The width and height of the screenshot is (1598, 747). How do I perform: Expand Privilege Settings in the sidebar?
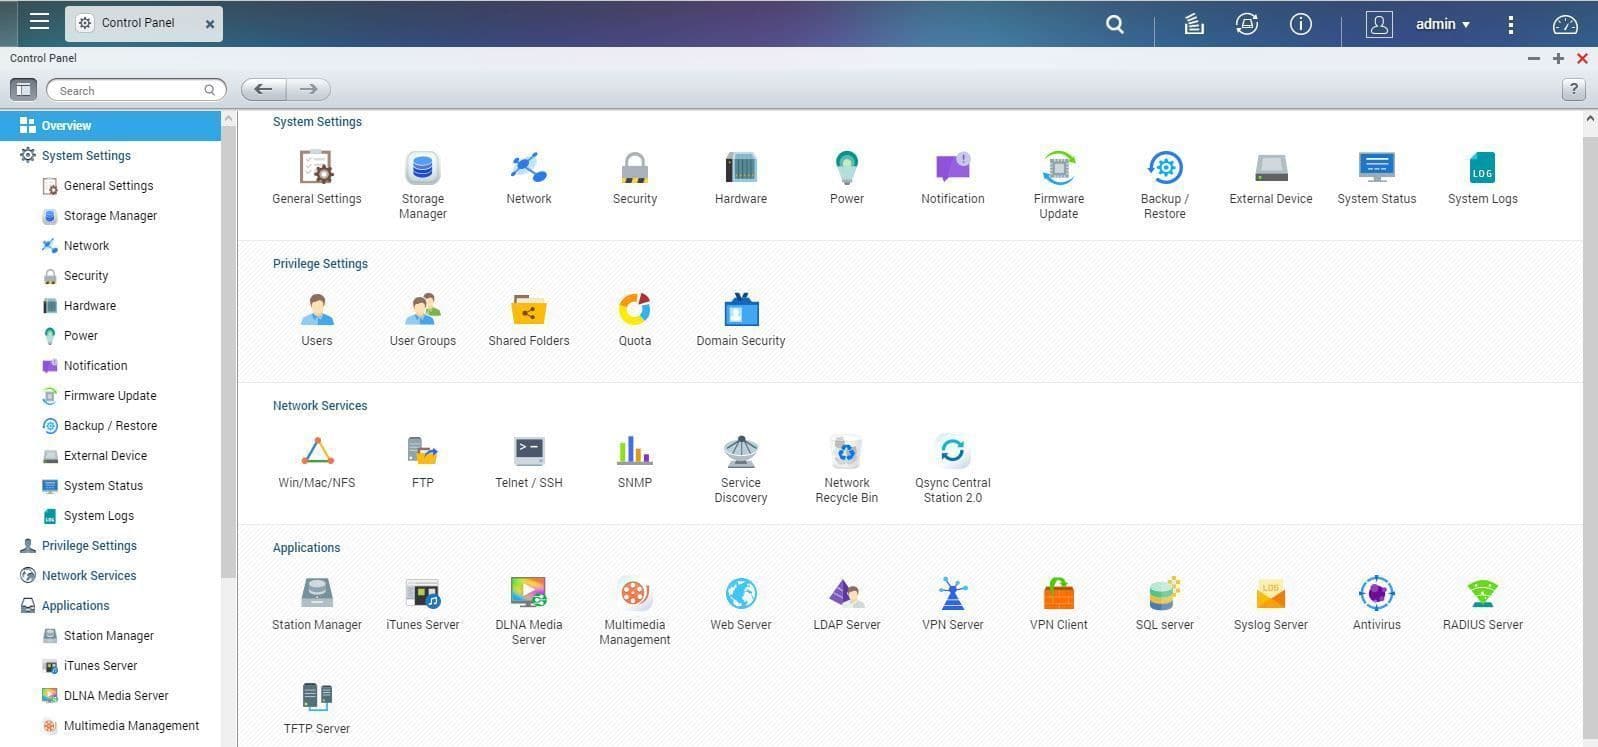click(89, 546)
